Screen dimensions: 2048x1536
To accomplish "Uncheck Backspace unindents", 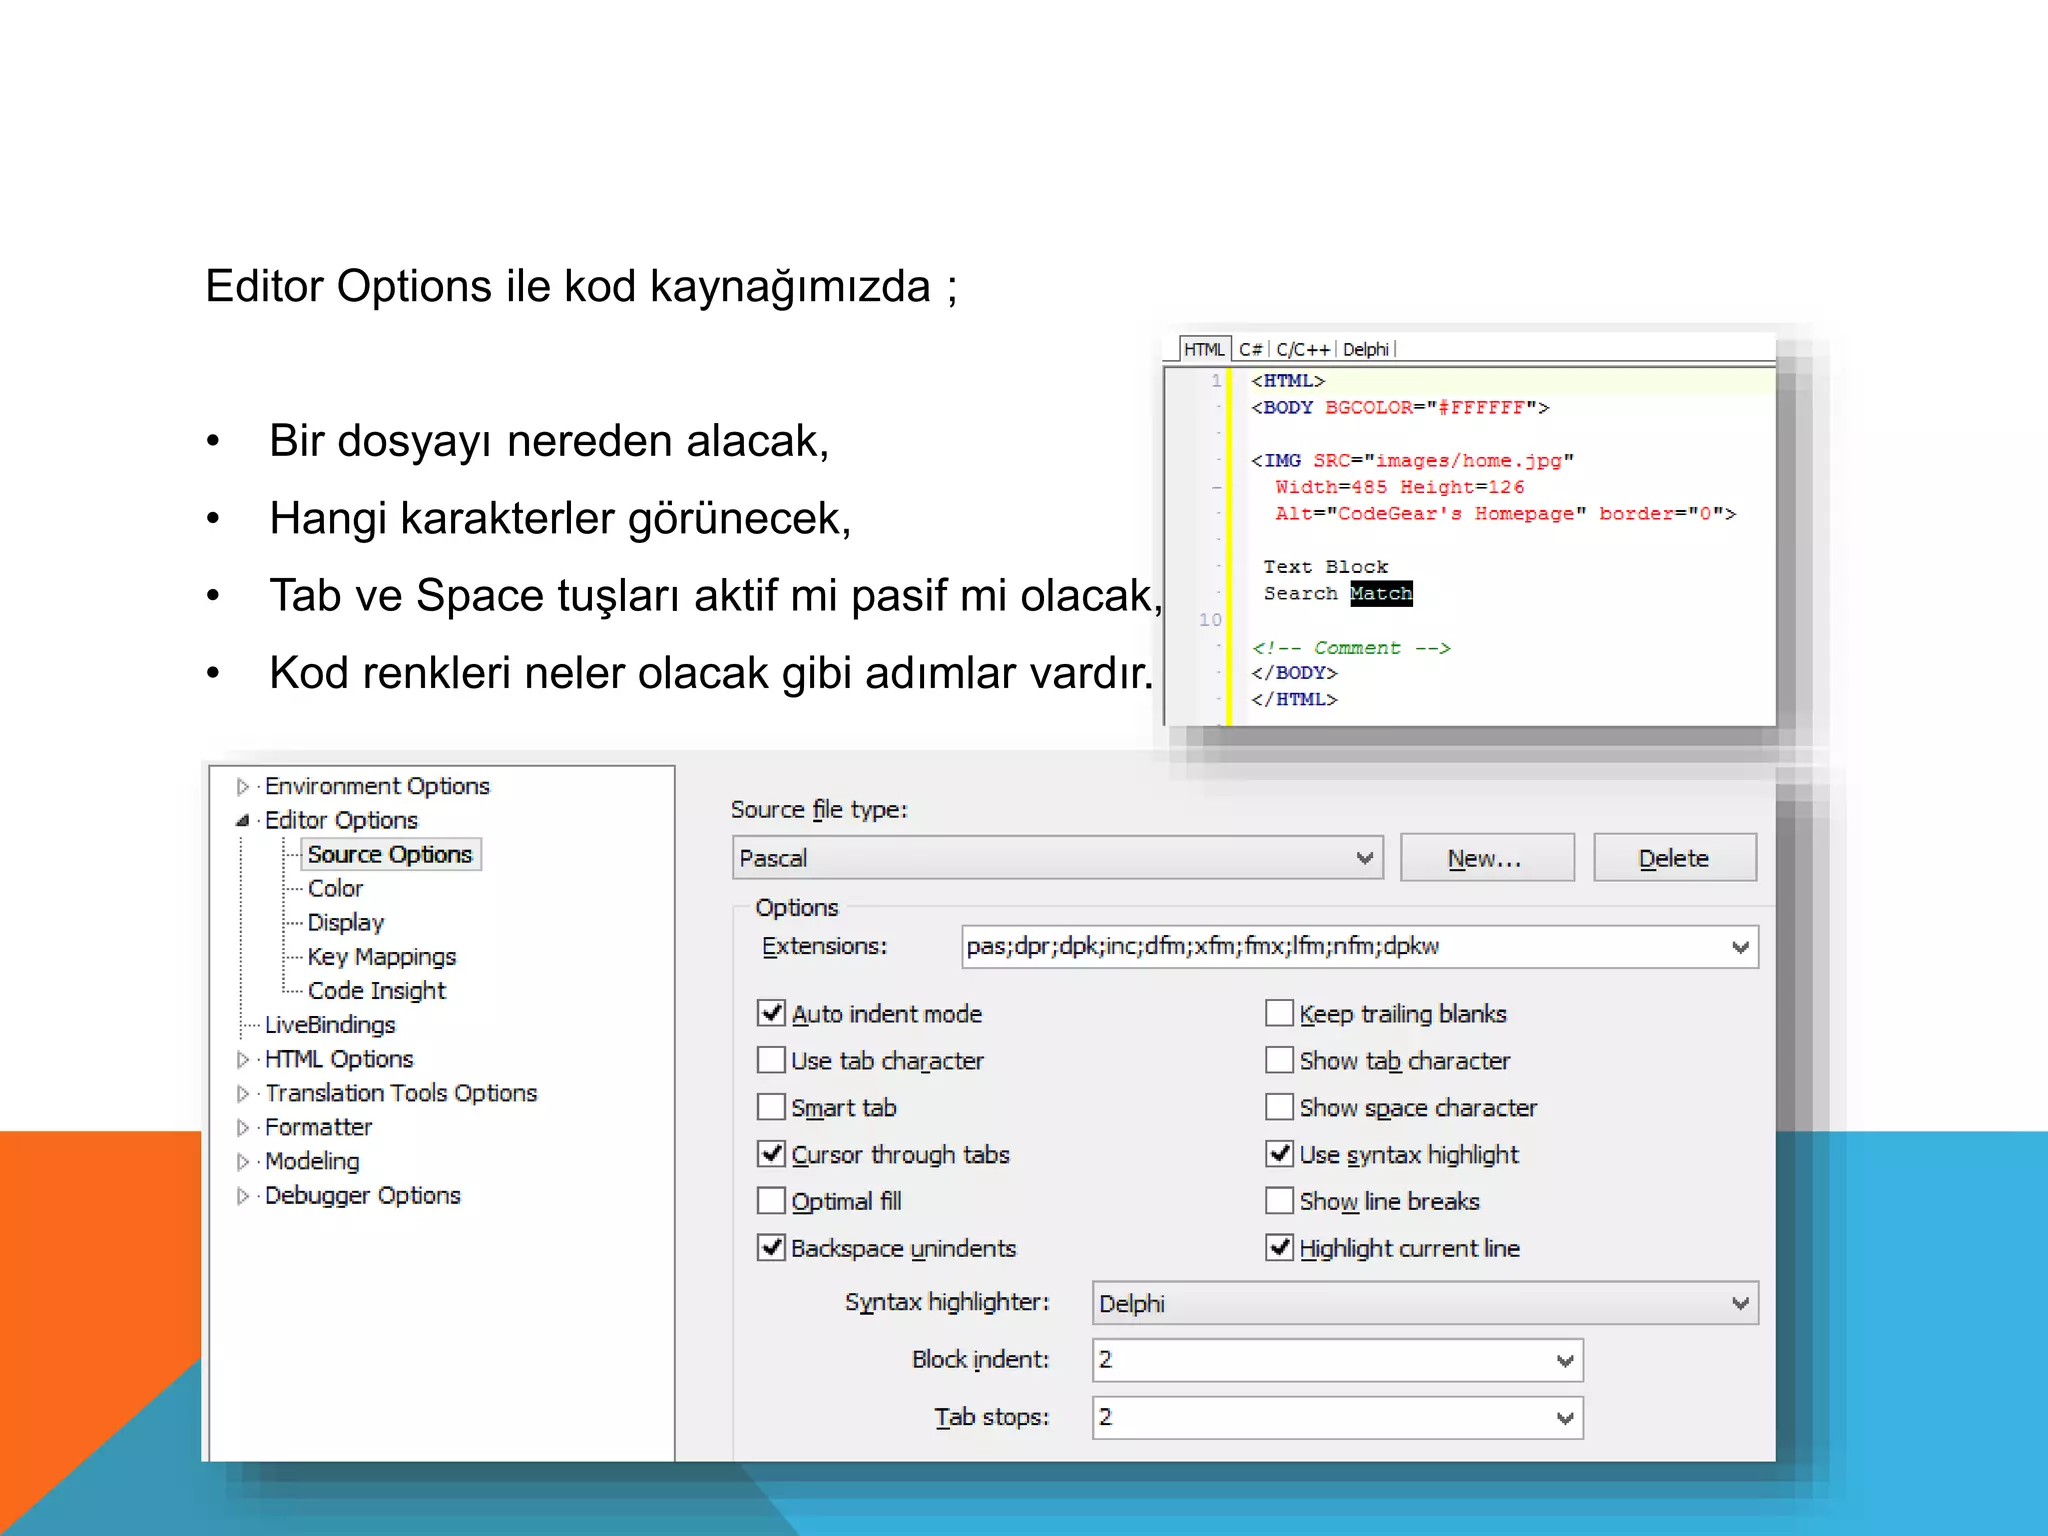I will (x=771, y=1247).
